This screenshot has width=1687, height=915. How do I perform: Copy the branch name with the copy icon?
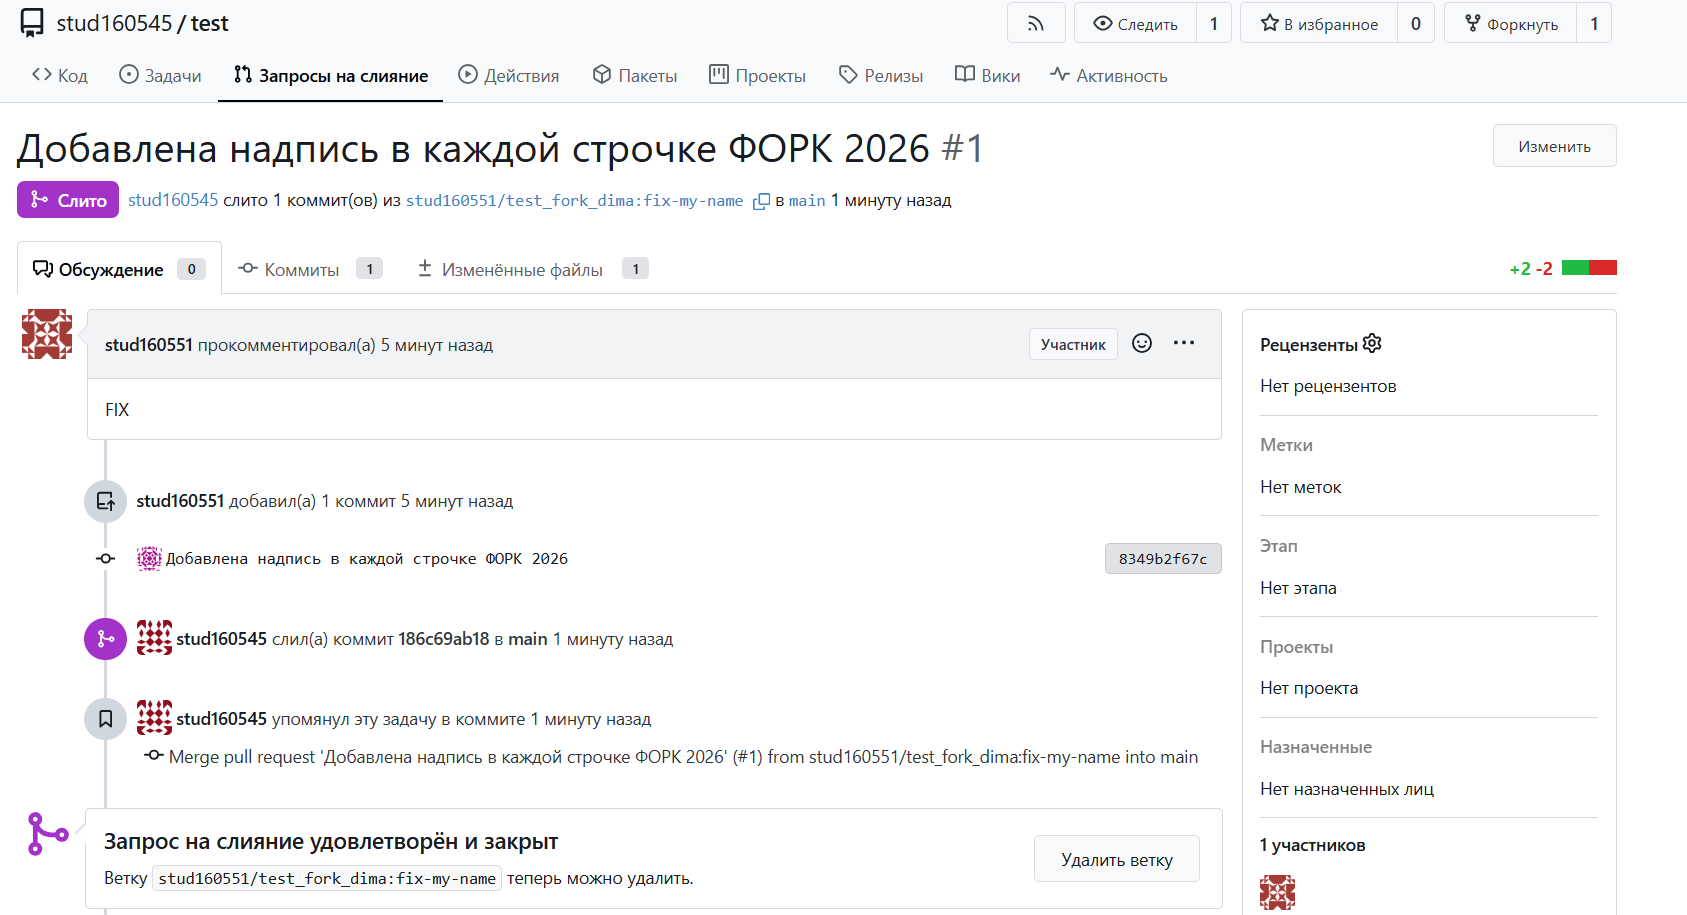coord(761,201)
